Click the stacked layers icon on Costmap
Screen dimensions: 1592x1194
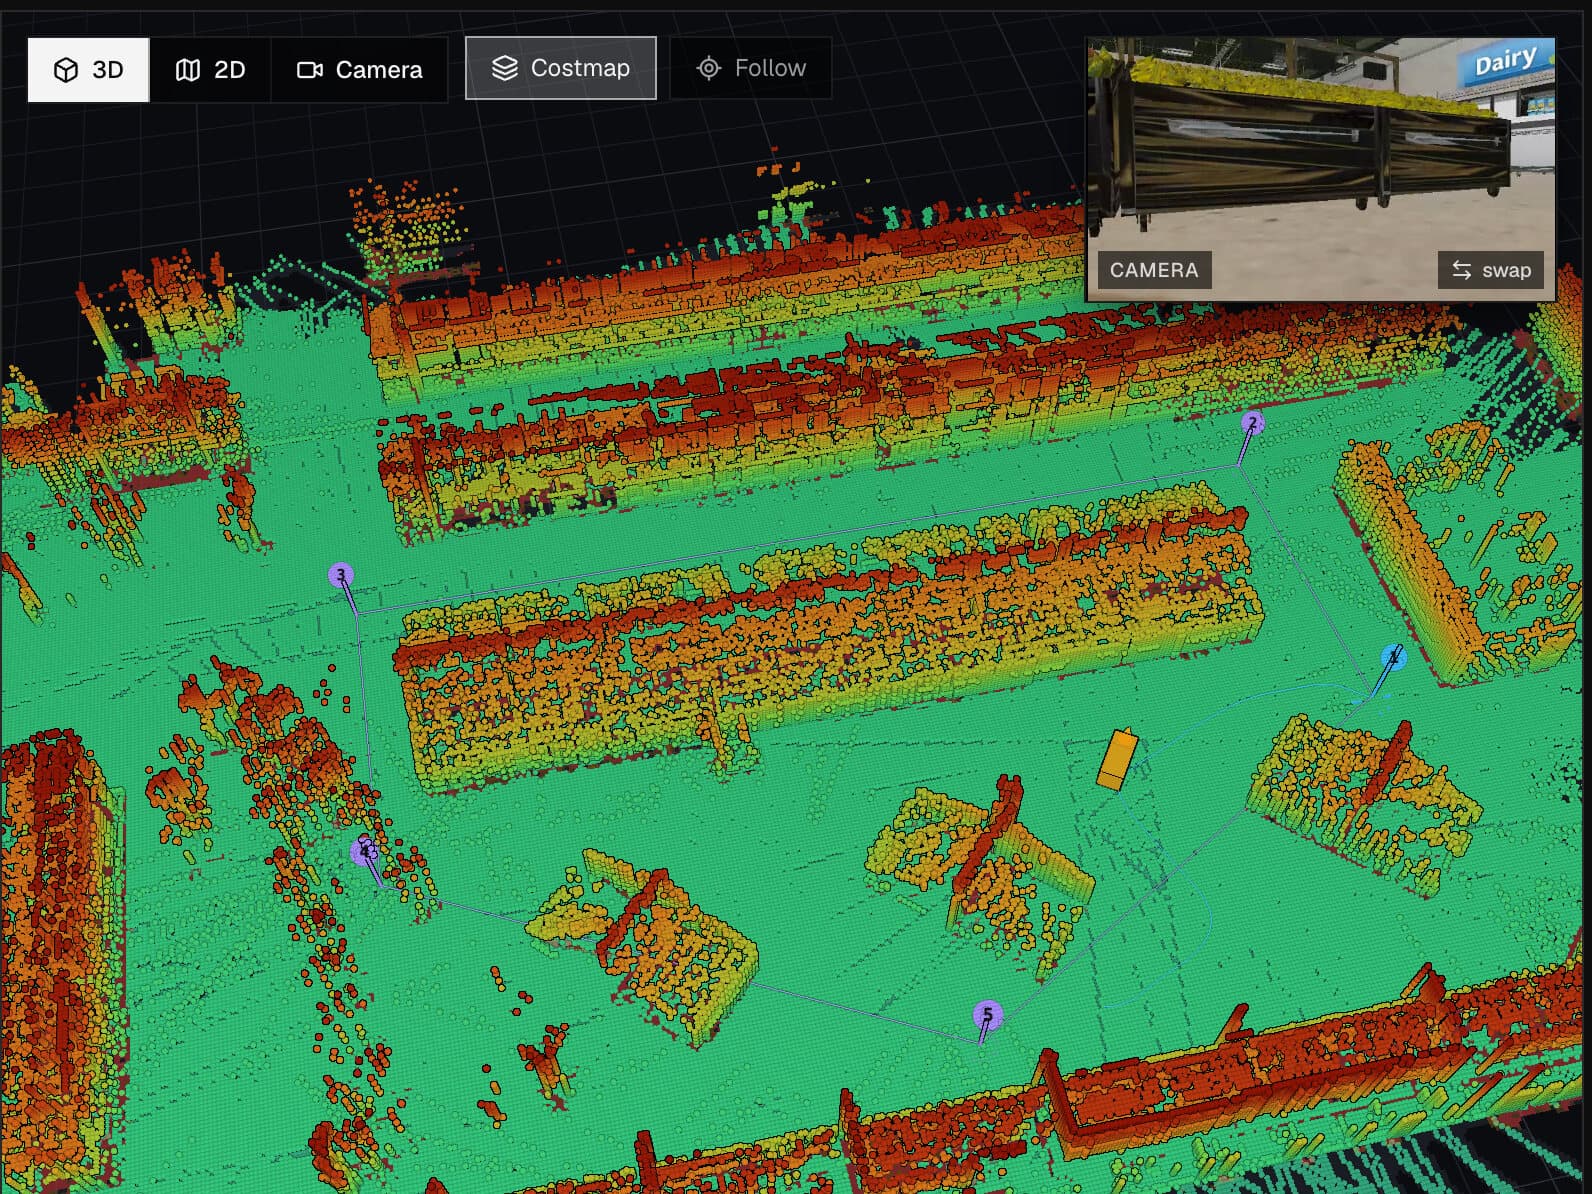(x=505, y=68)
